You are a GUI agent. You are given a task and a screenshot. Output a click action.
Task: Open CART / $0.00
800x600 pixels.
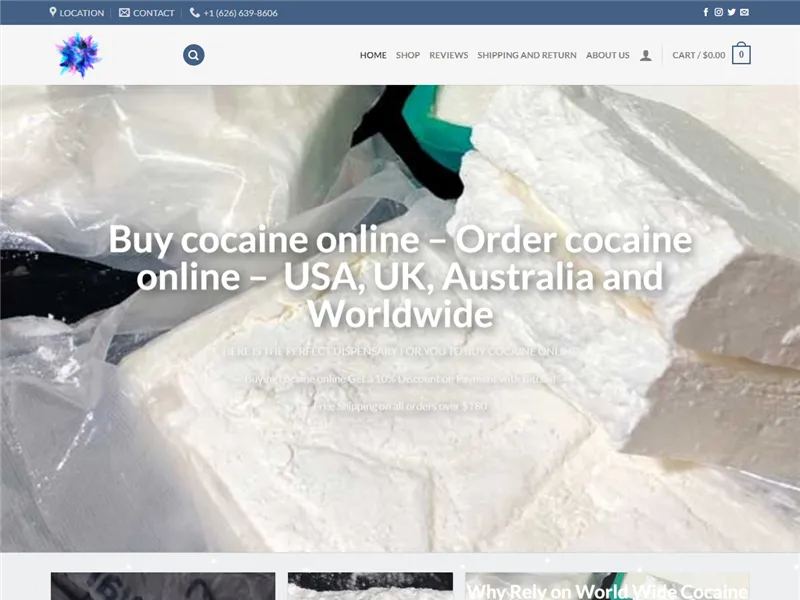pos(697,56)
